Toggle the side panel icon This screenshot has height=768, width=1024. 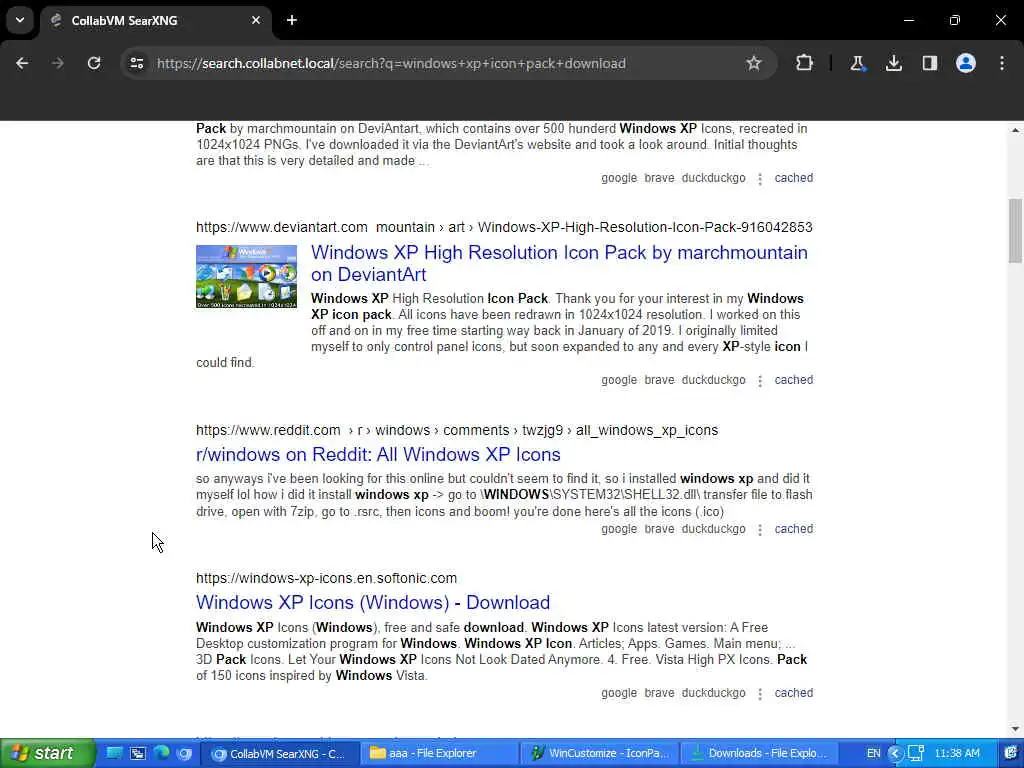pyautogui.click(x=929, y=63)
